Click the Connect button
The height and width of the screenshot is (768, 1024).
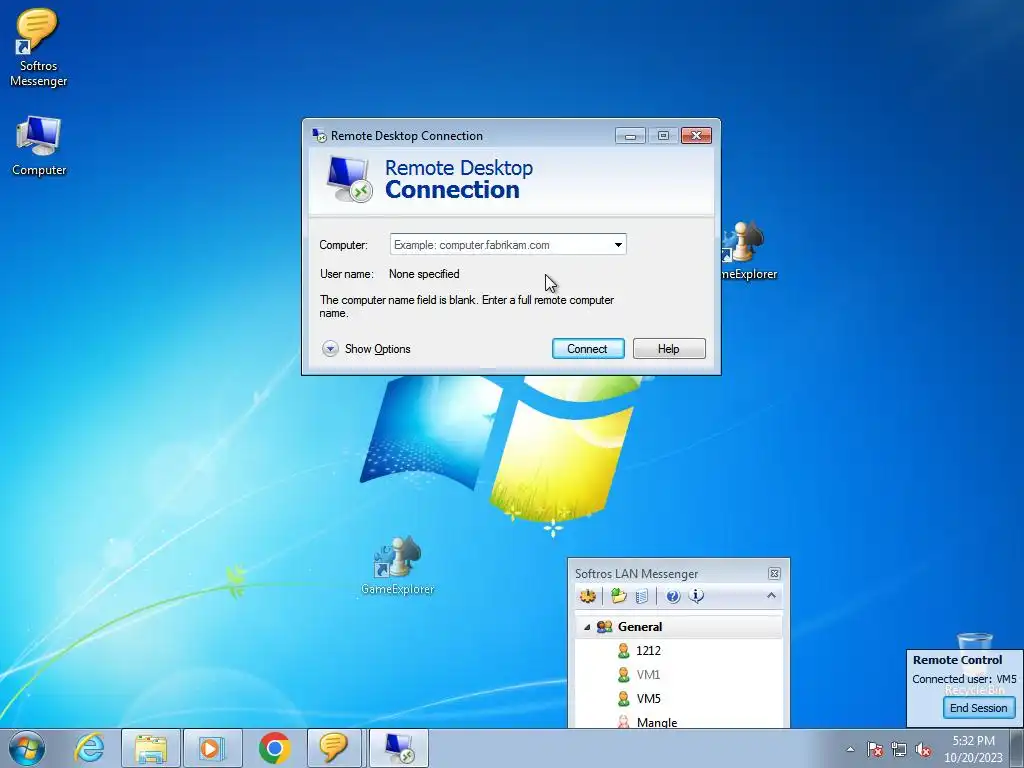pyautogui.click(x=588, y=349)
